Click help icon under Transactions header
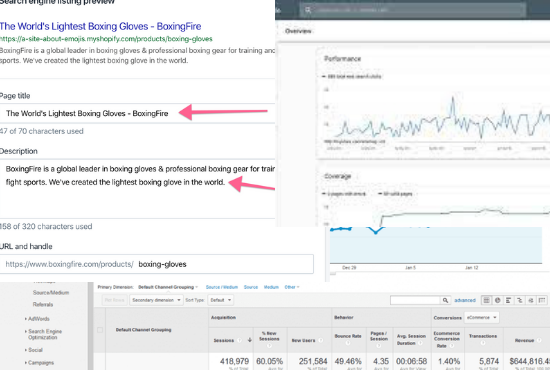Image resolution: width=550 pixels, height=370 pixels. pos(483,343)
